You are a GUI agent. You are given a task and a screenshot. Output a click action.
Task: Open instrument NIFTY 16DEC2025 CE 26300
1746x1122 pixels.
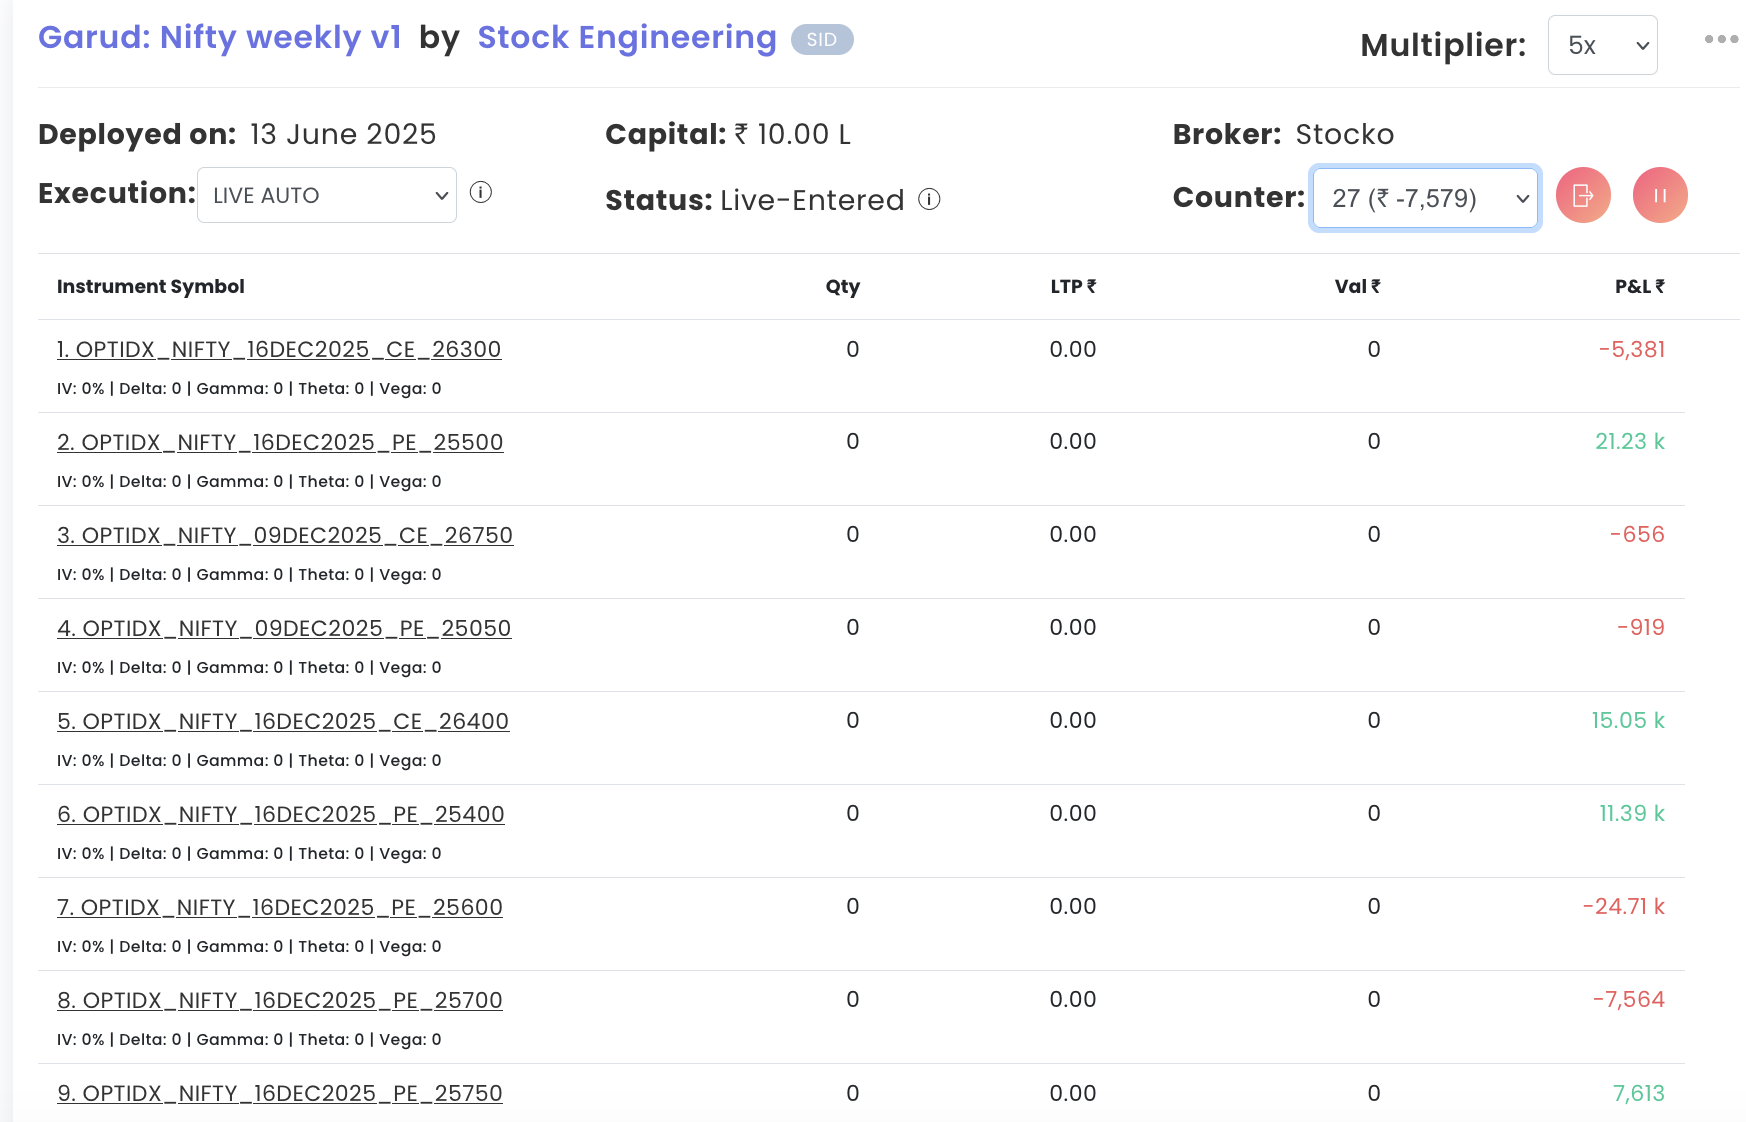(279, 350)
